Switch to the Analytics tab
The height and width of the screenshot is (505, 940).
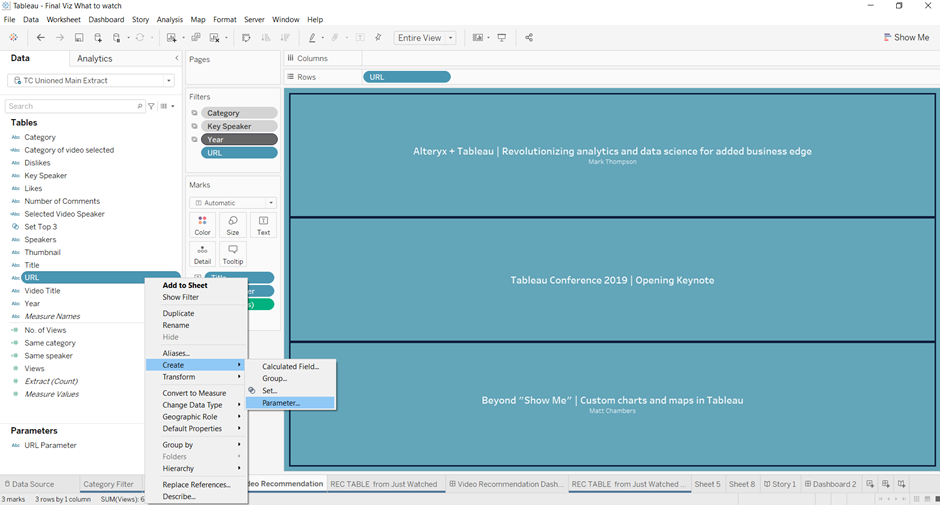click(95, 59)
